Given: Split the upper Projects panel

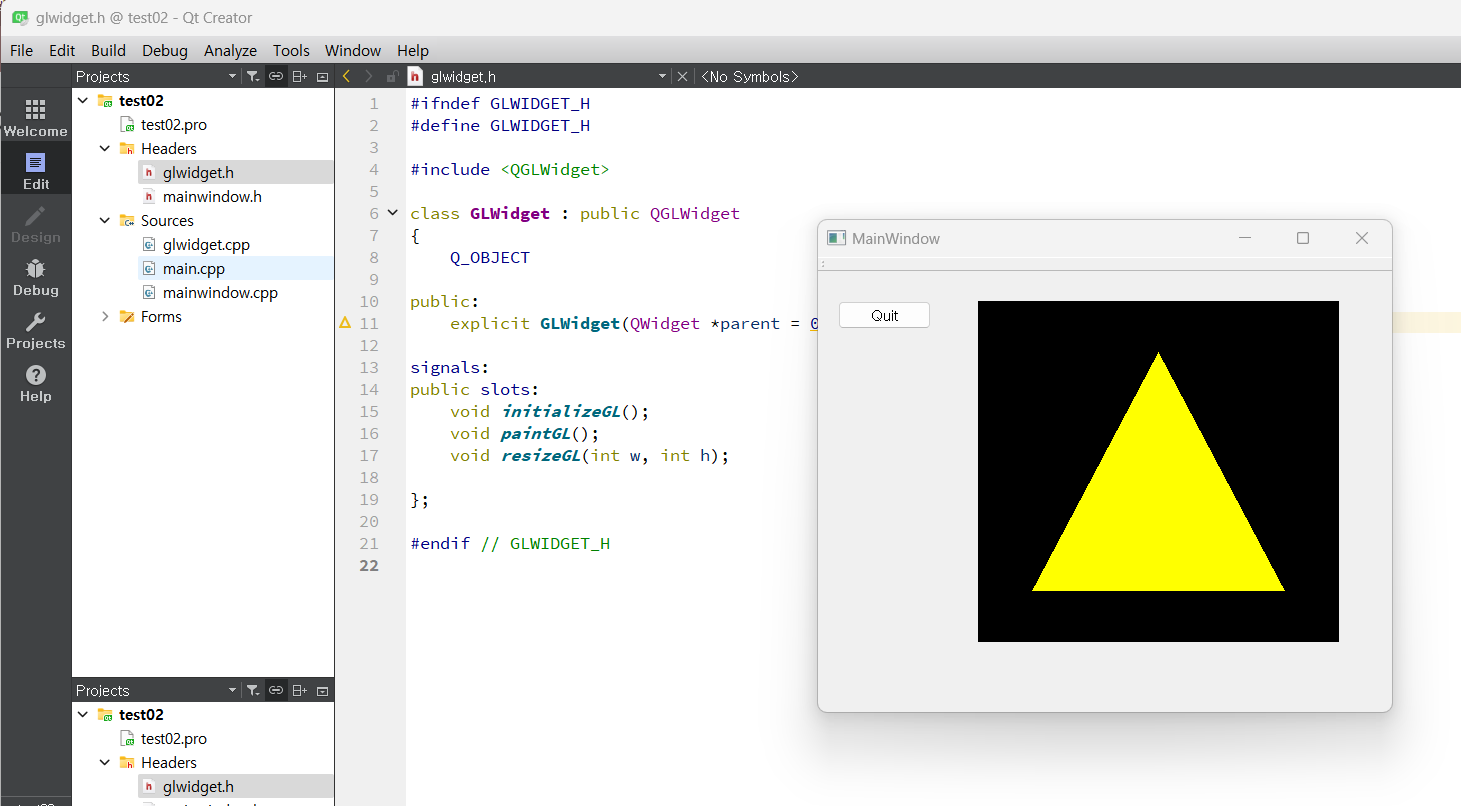Looking at the screenshot, I should tap(299, 76).
